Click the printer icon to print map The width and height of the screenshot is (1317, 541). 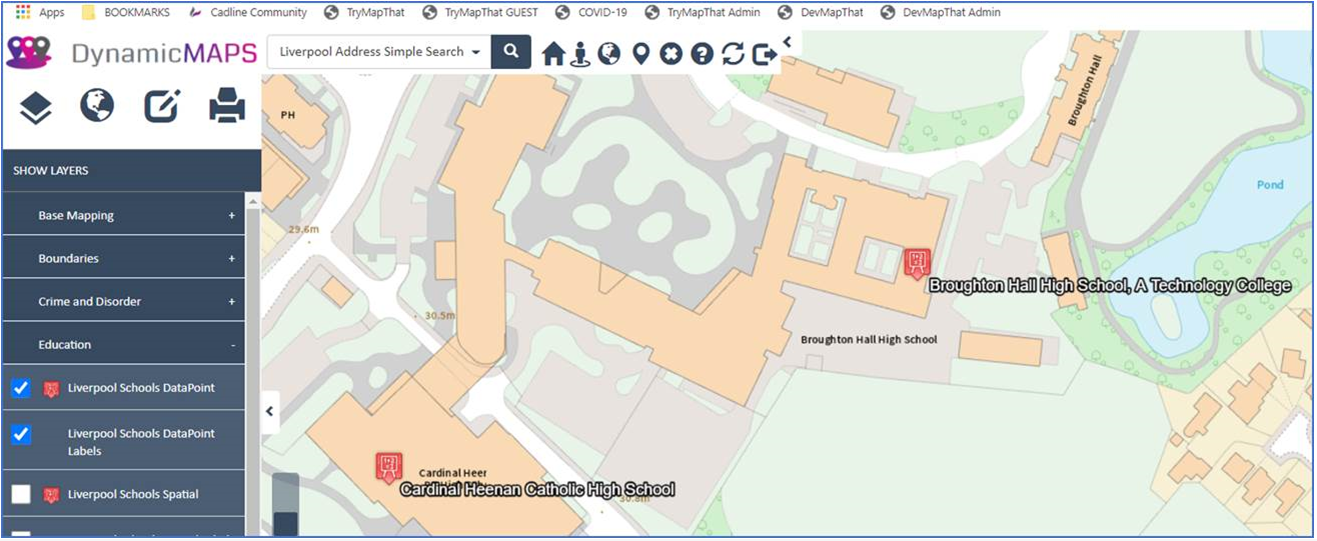pyautogui.click(x=227, y=106)
